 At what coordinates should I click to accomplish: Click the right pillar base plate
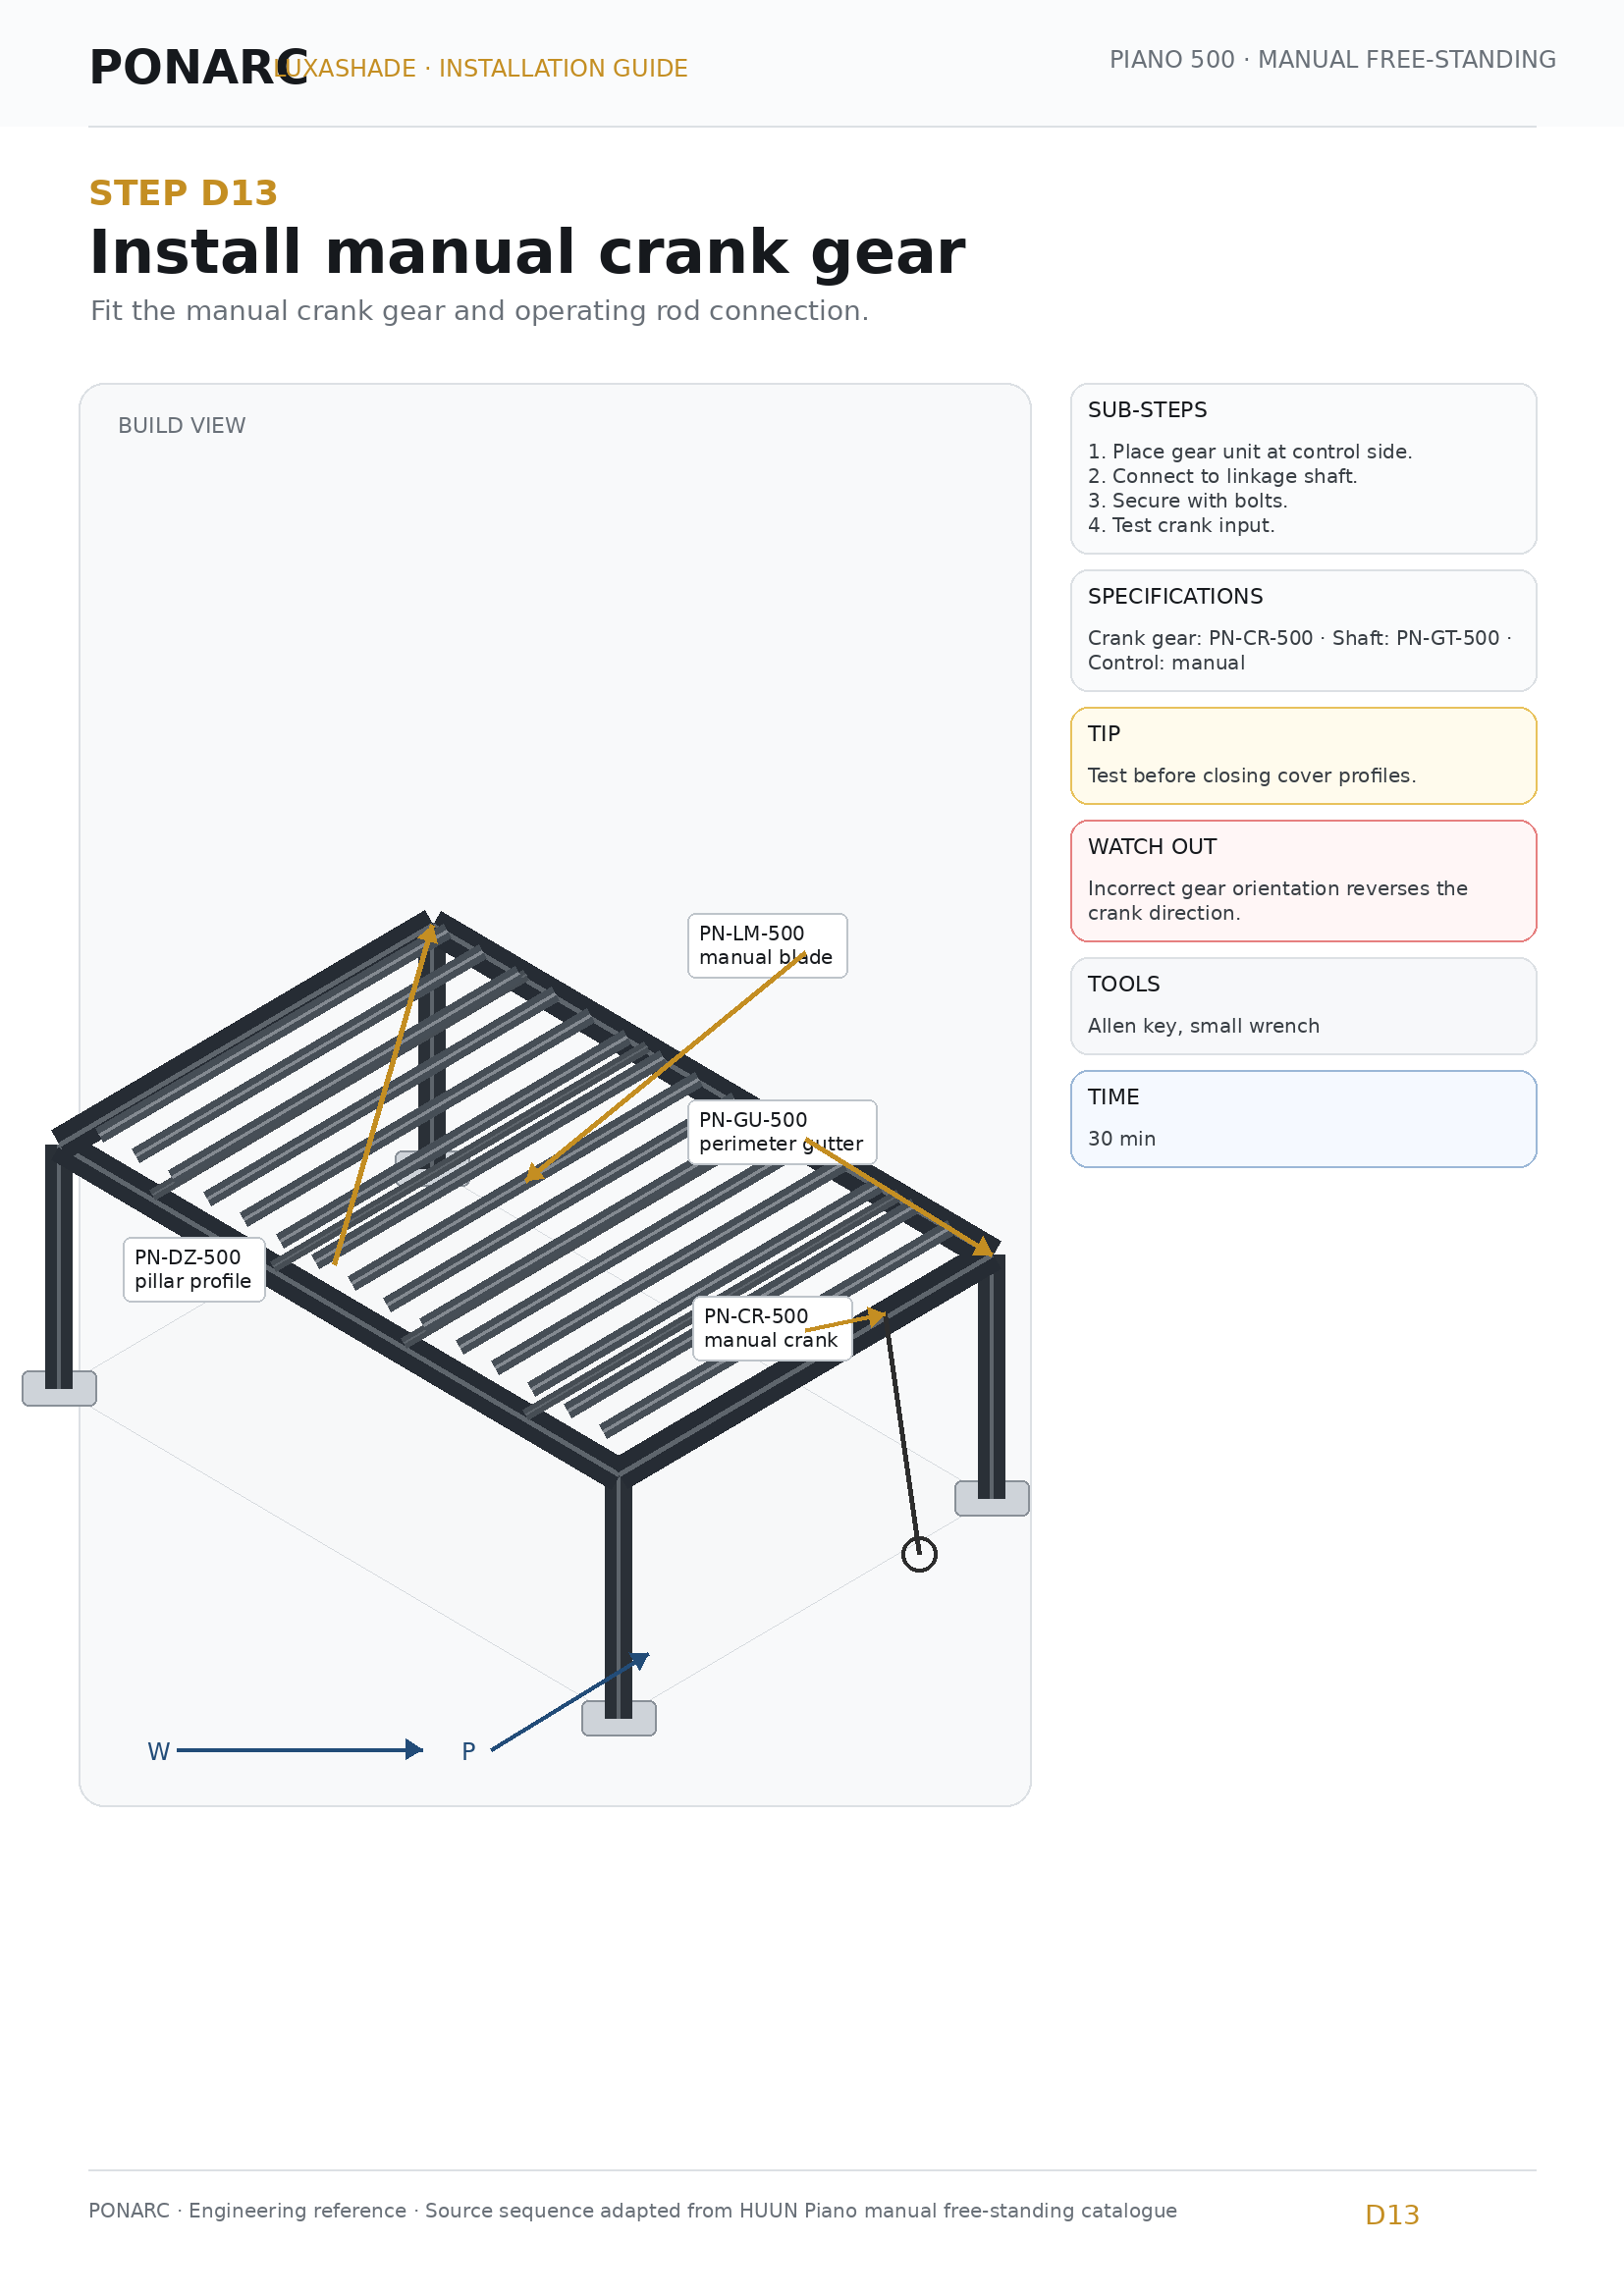(x=992, y=1498)
